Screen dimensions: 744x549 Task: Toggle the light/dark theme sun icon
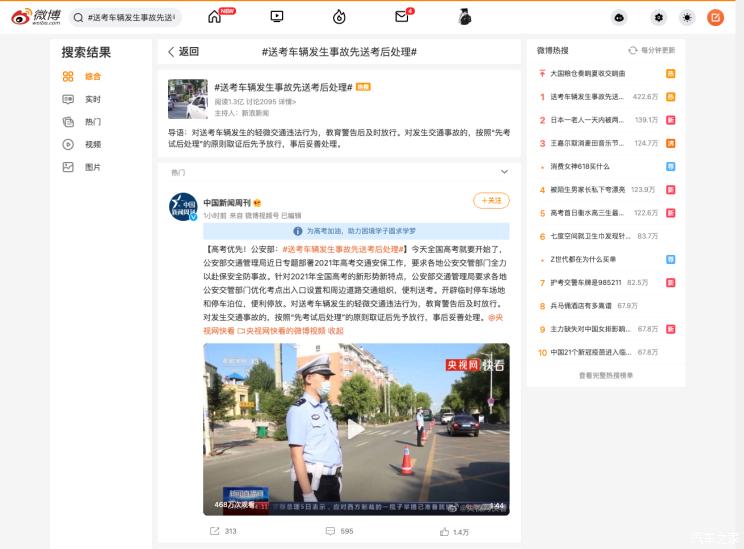point(686,17)
